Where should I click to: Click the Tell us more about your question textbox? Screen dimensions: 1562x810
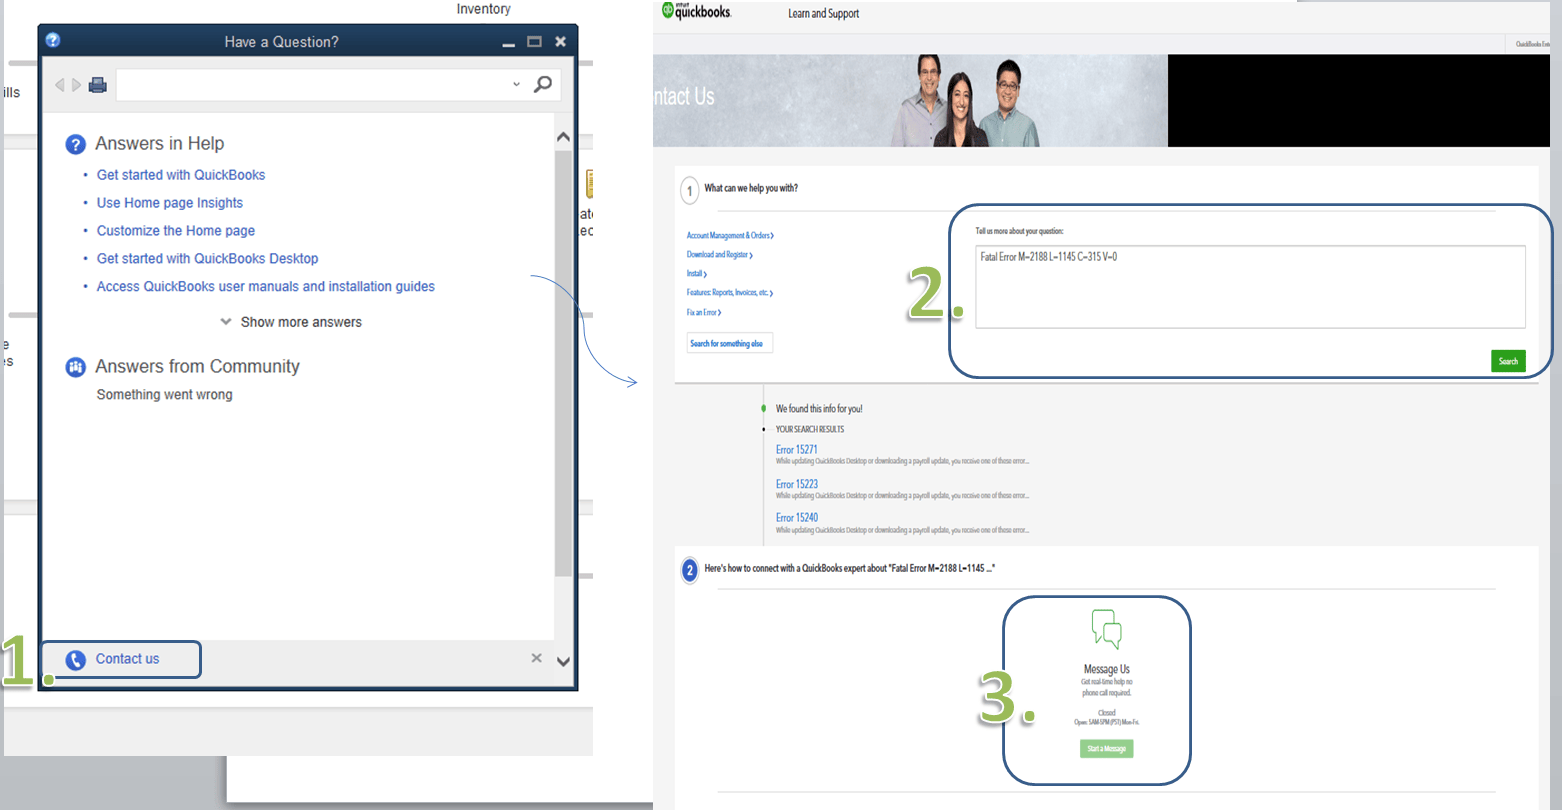[1251, 287]
